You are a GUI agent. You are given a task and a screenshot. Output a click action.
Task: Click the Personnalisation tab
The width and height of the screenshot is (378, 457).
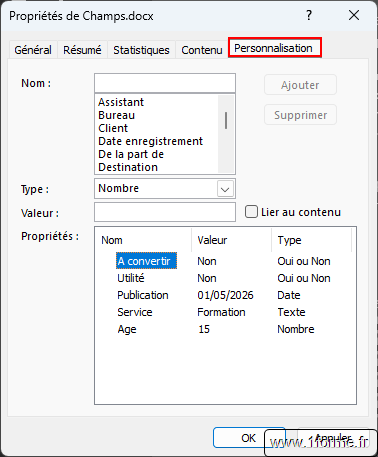click(275, 48)
